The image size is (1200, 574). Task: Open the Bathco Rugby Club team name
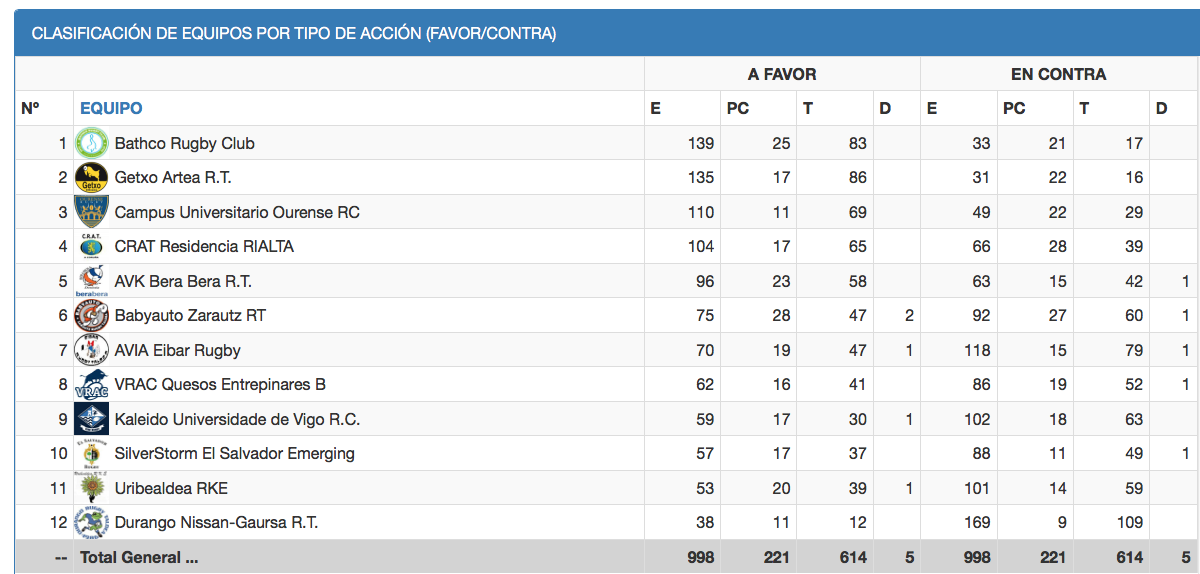(x=185, y=144)
